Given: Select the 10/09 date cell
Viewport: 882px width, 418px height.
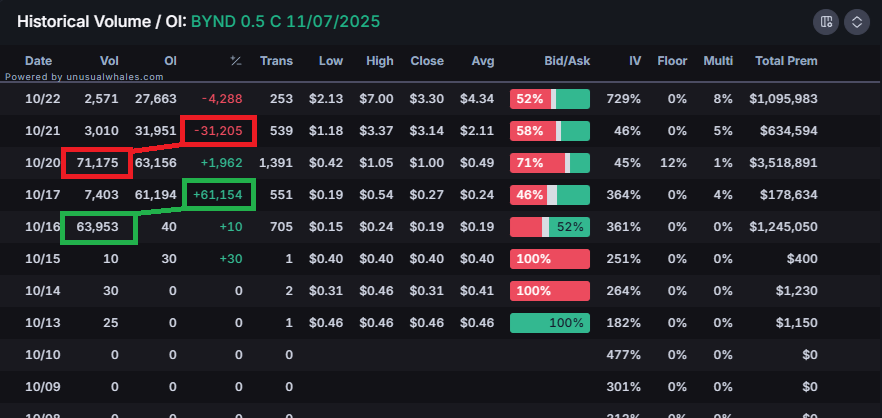Looking at the screenshot, I should pos(43,387).
